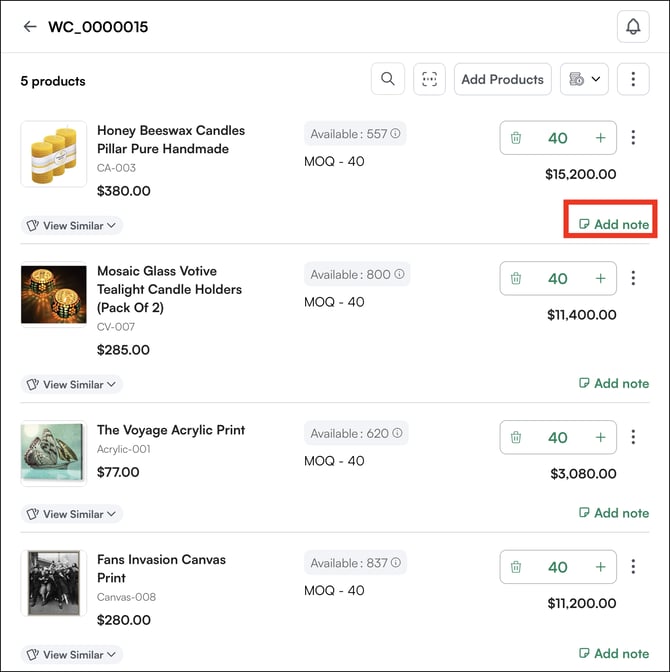Expand the pricing settings dropdown in toolbar
This screenshot has width=670, height=672.
click(x=584, y=79)
